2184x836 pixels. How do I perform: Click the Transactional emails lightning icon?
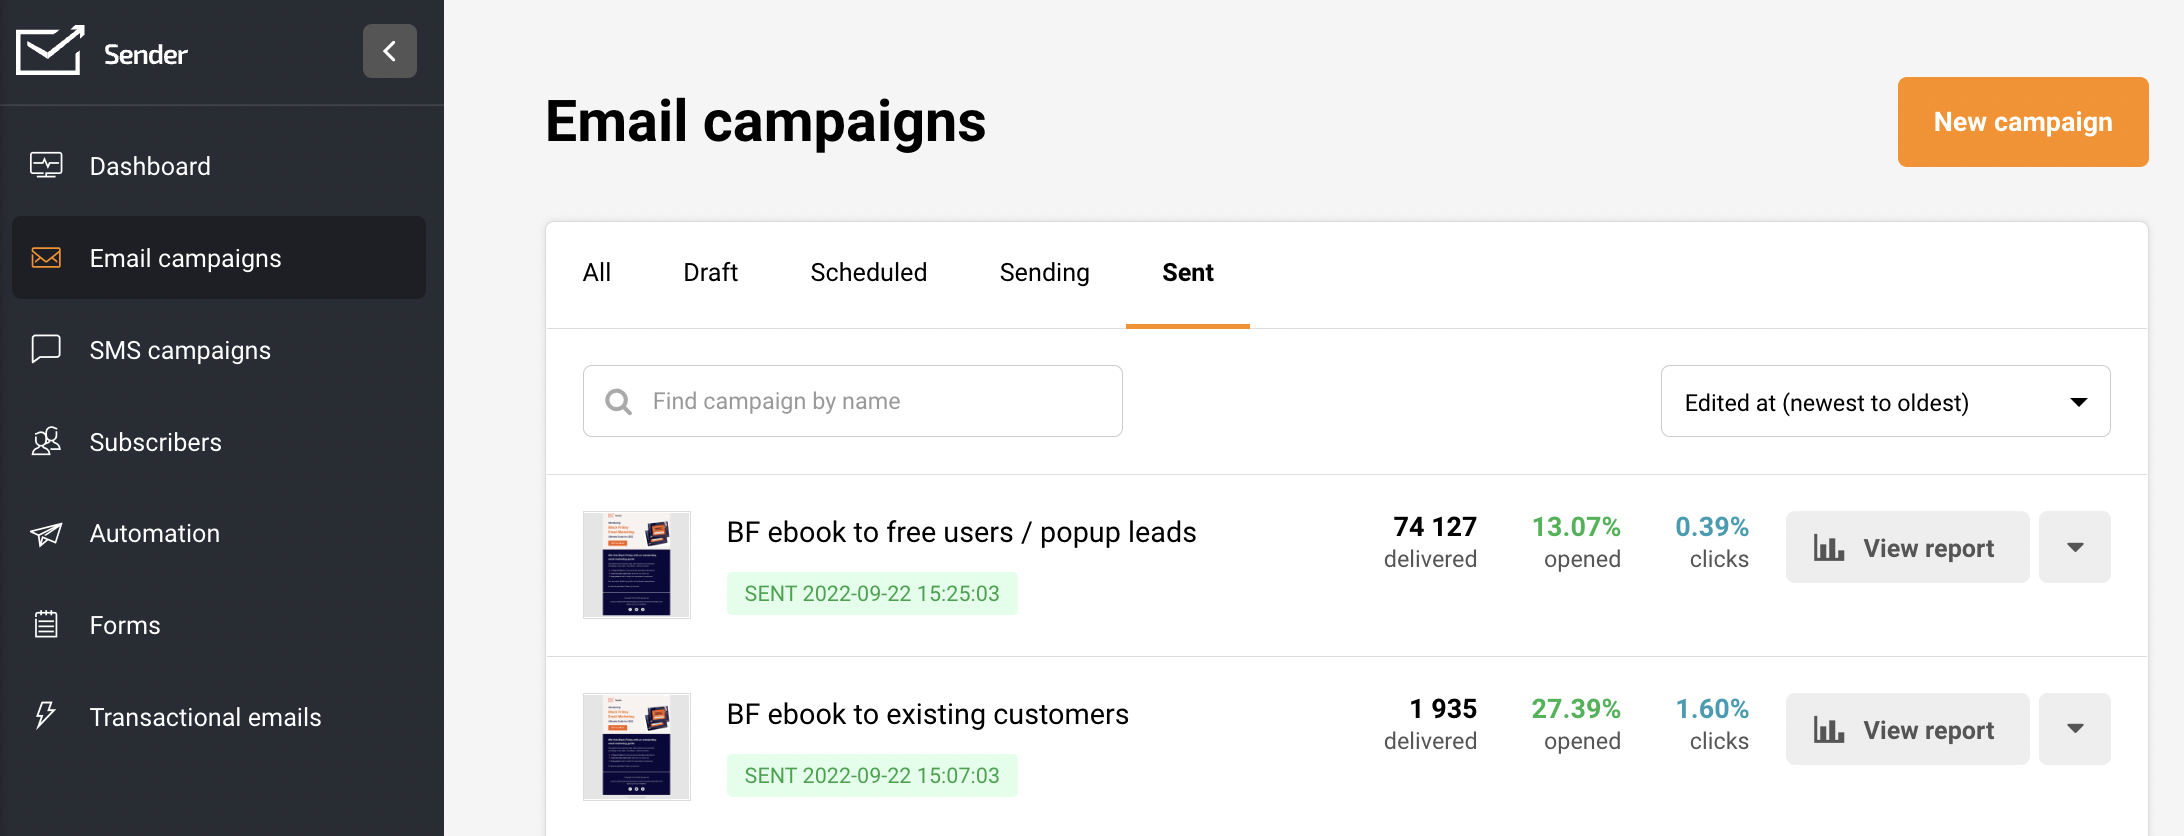coord(46,716)
